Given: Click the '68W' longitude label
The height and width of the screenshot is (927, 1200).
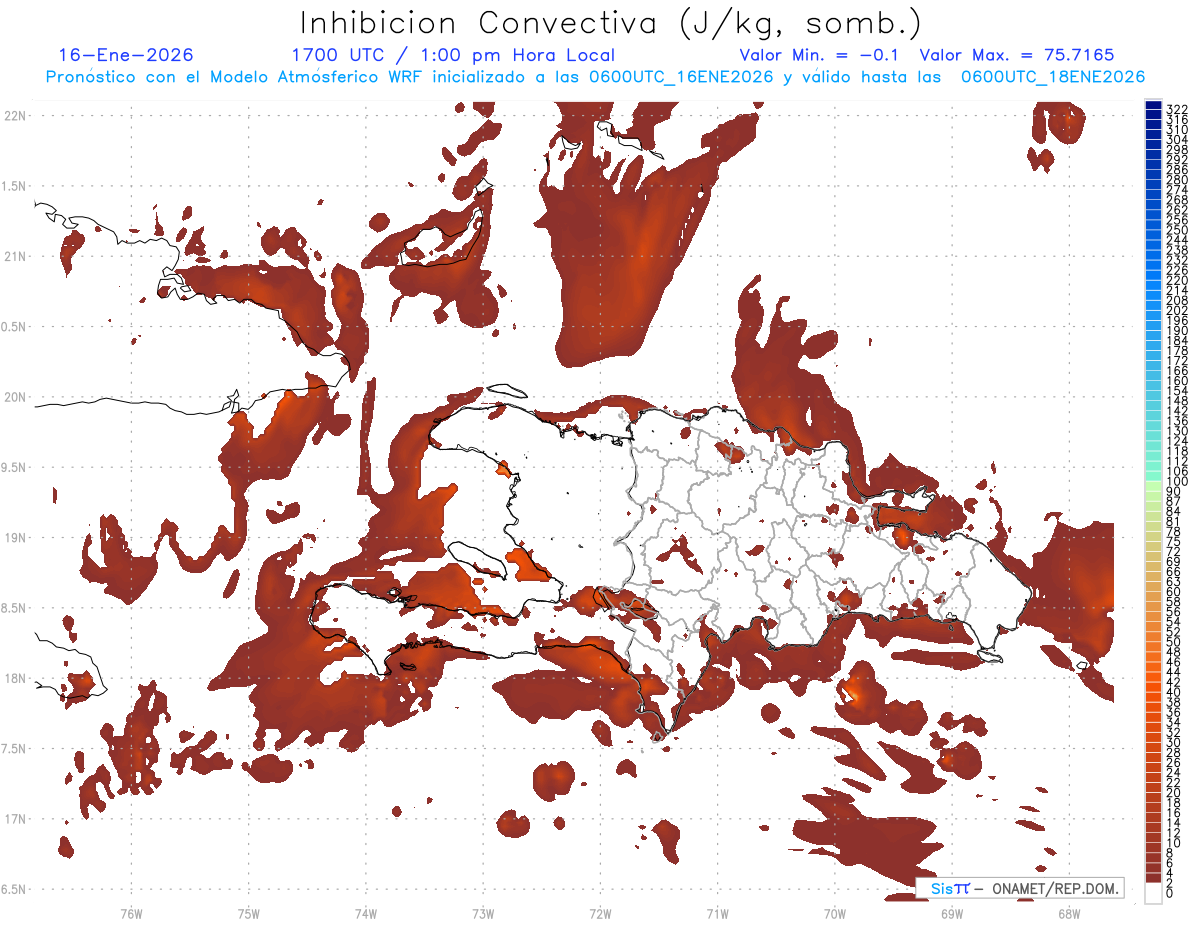Looking at the screenshot, I should pyautogui.click(x=1069, y=913).
